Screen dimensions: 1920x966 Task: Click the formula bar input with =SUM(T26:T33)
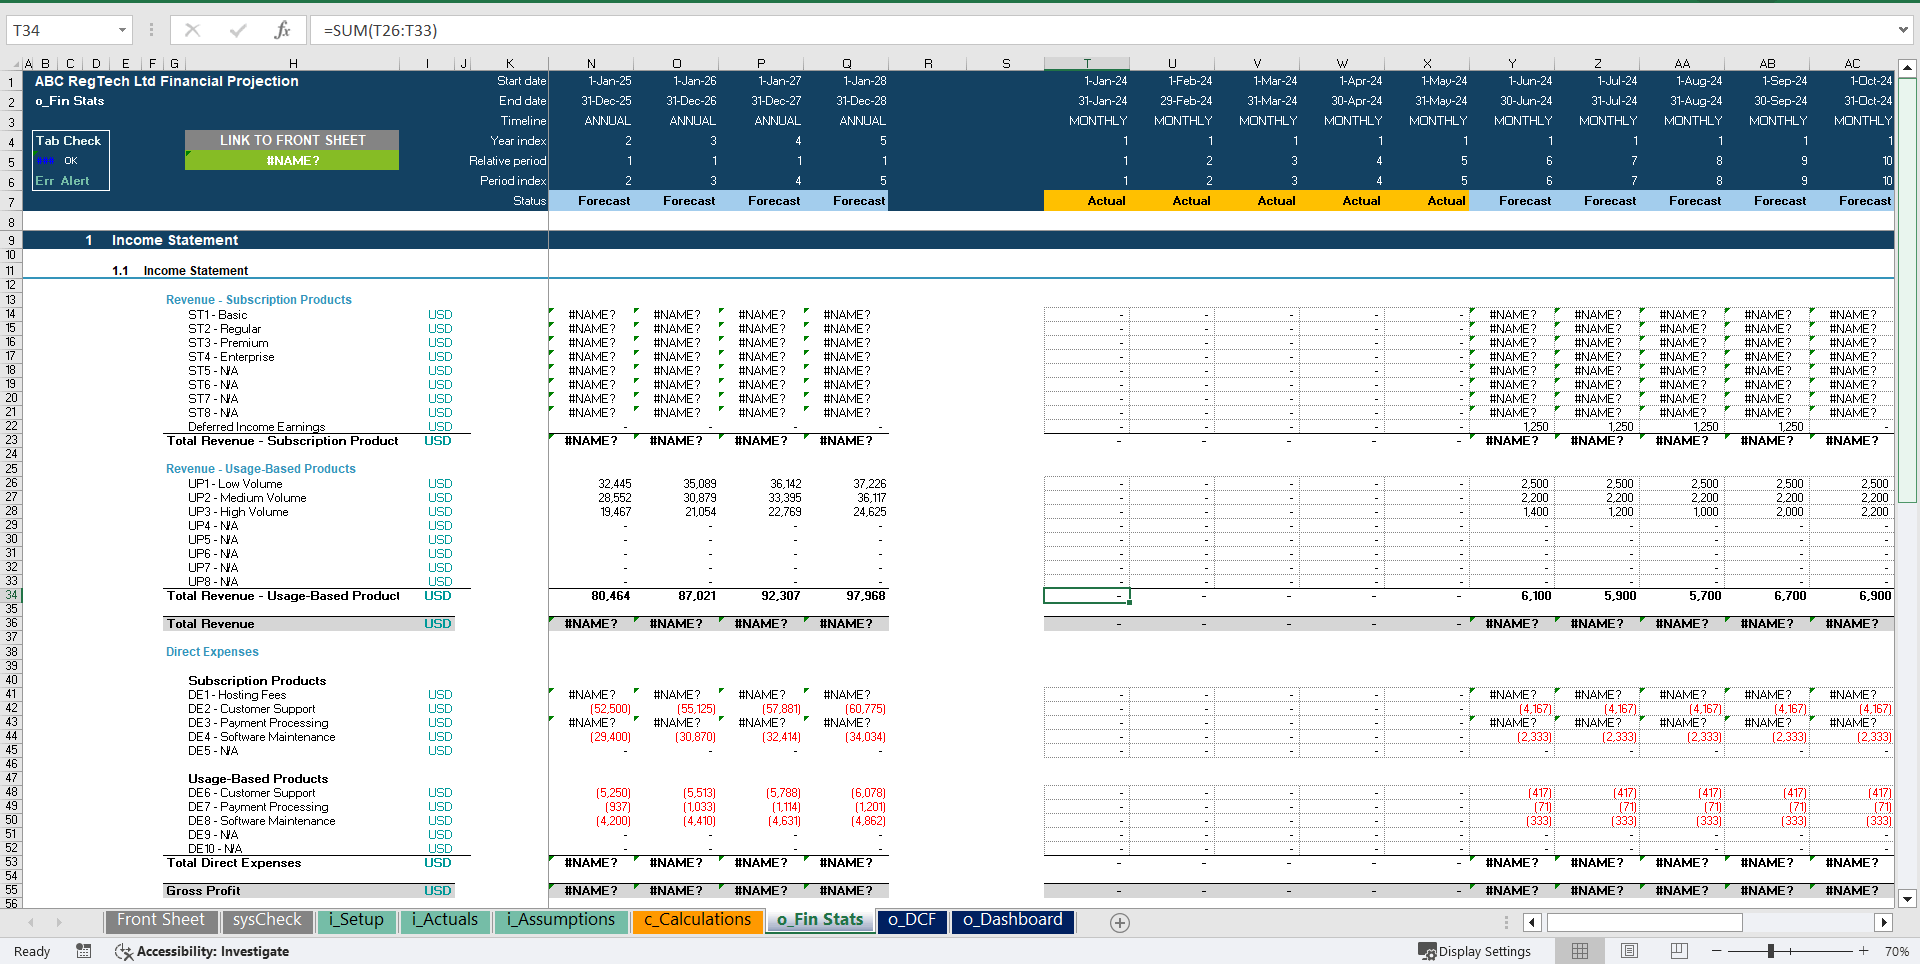click(x=1100, y=30)
